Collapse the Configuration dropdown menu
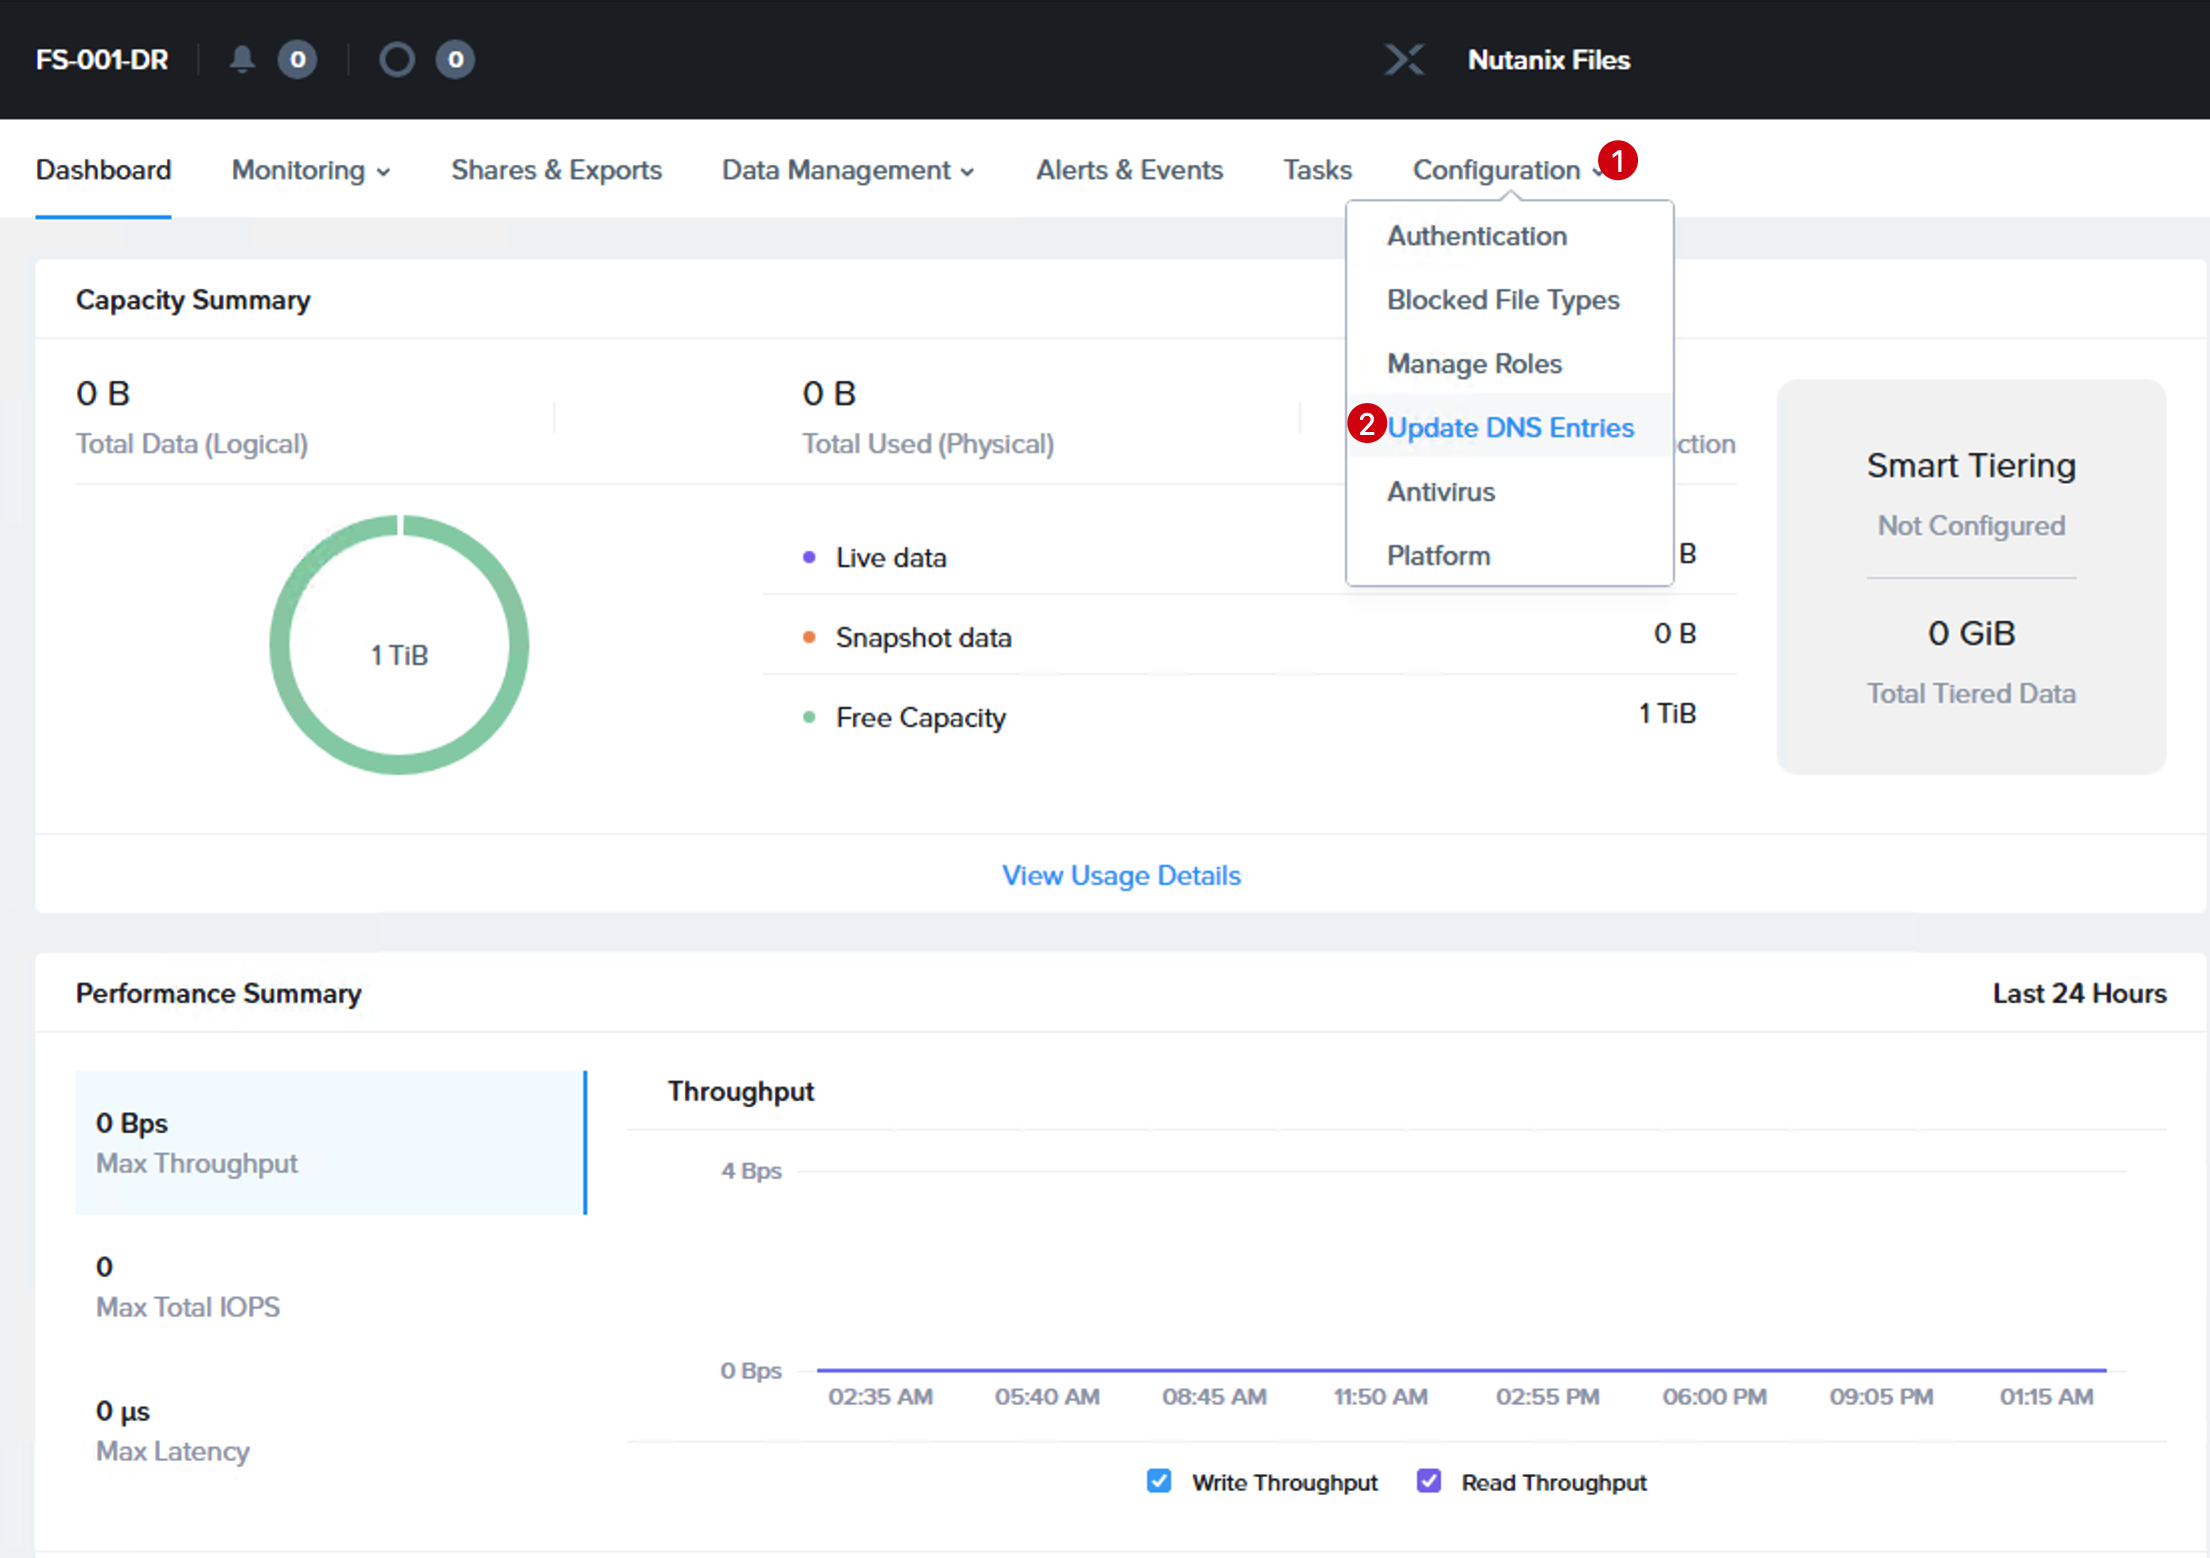This screenshot has width=2210, height=1558. pos(1507,170)
